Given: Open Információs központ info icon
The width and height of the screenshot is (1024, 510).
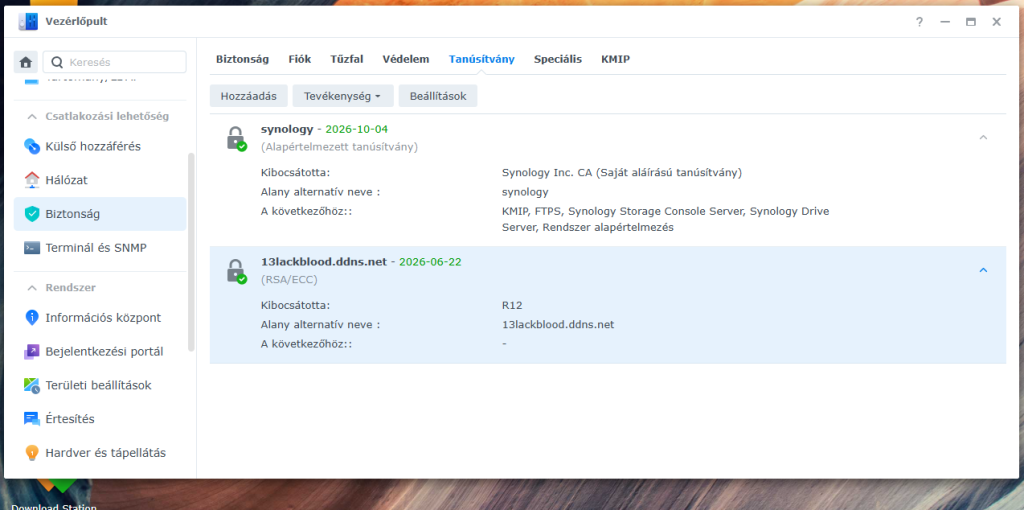Looking at the screenshot, I should [x=31, y=318].
